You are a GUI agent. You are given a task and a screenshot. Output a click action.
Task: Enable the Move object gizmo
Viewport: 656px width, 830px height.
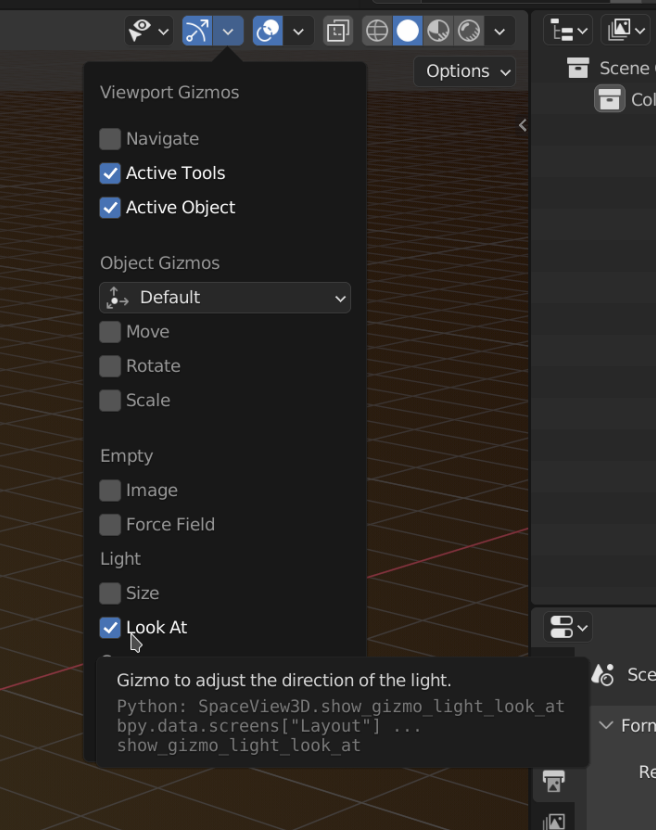(110, 332)
